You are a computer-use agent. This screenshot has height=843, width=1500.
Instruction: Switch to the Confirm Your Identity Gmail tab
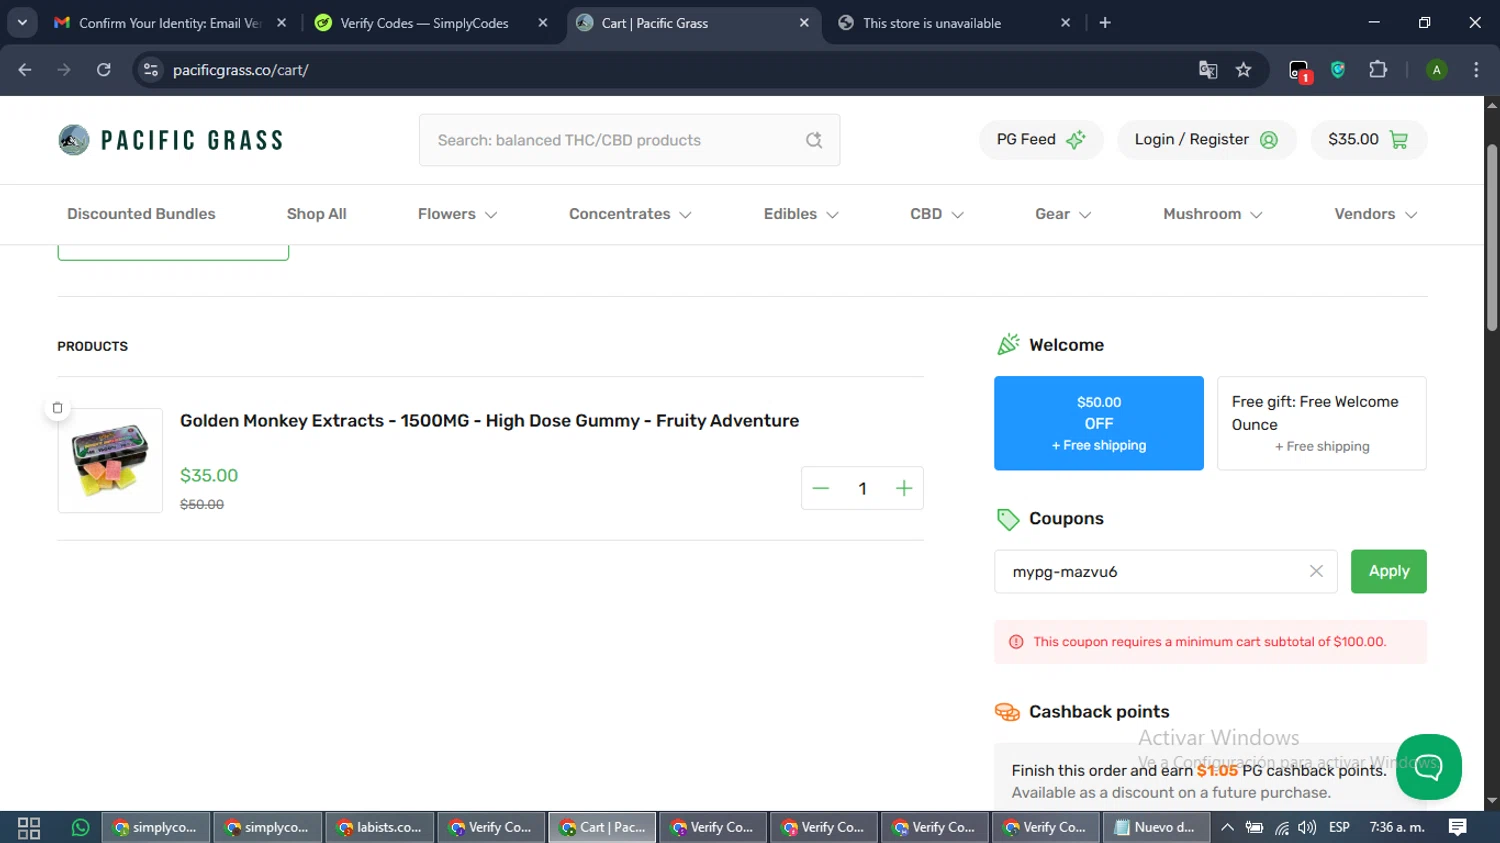coord(171,23)
